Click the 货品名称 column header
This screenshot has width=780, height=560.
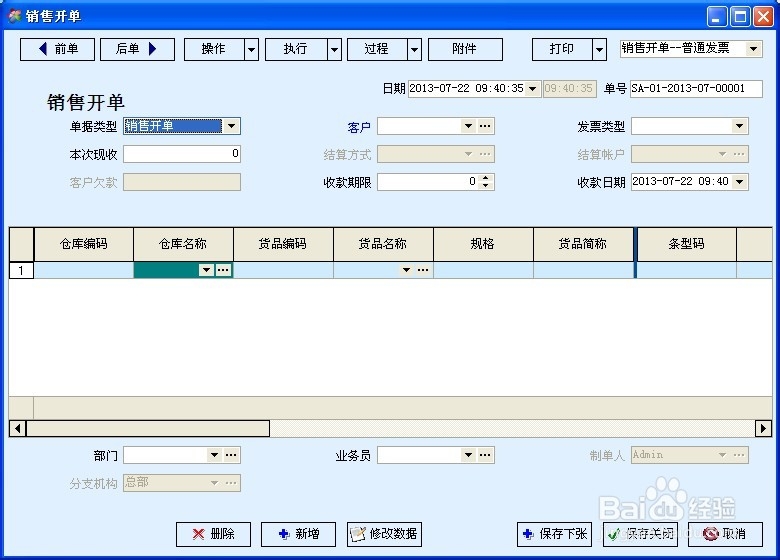pyautogui.click(x=383, y=244)
